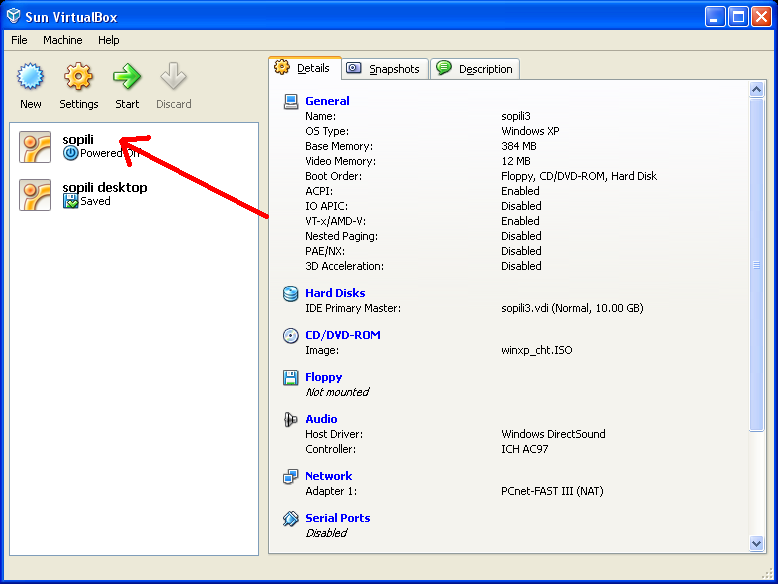Click sopili3.vdi (Normal, 10.00 GB) value

click(x=572, y=308)
